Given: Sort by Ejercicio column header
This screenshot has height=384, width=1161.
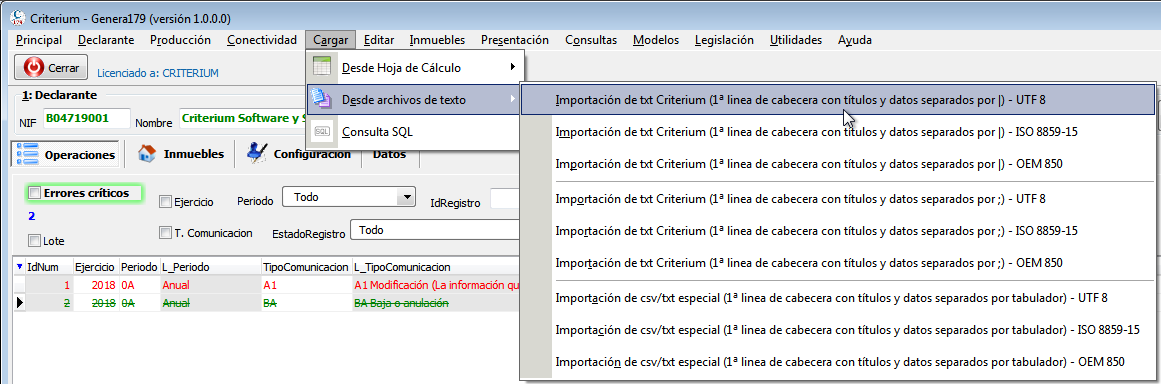Looking at the screenshot, I should (x=96, y=267).
